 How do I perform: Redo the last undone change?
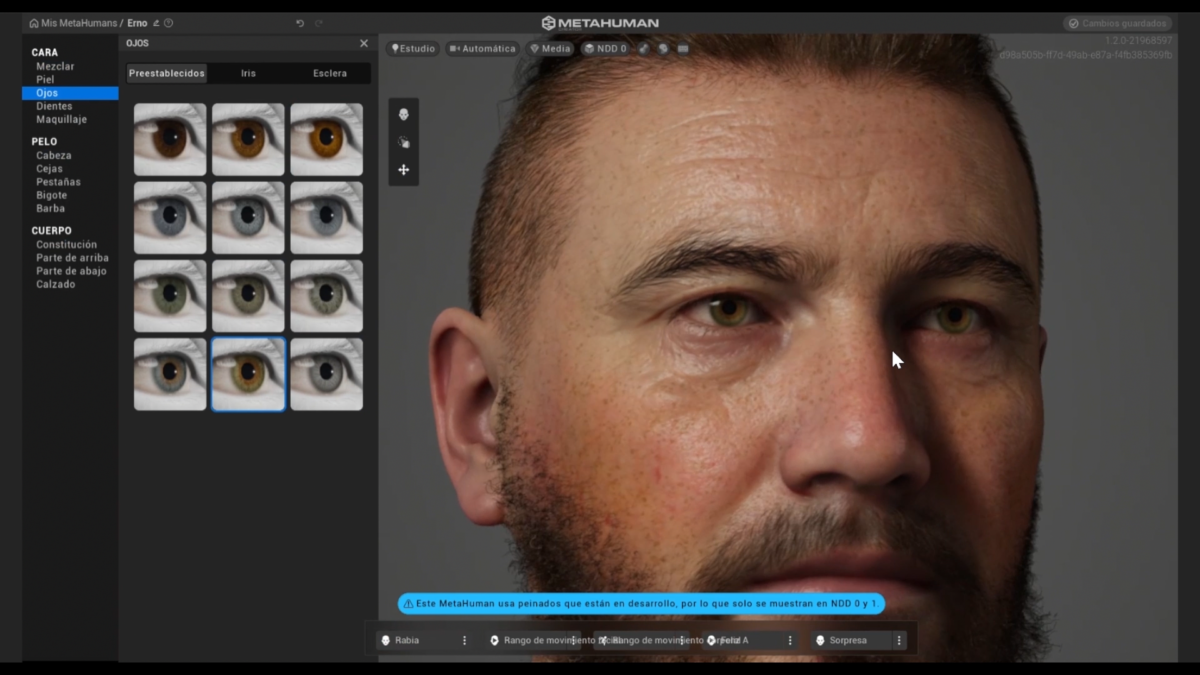pos(319,23)
